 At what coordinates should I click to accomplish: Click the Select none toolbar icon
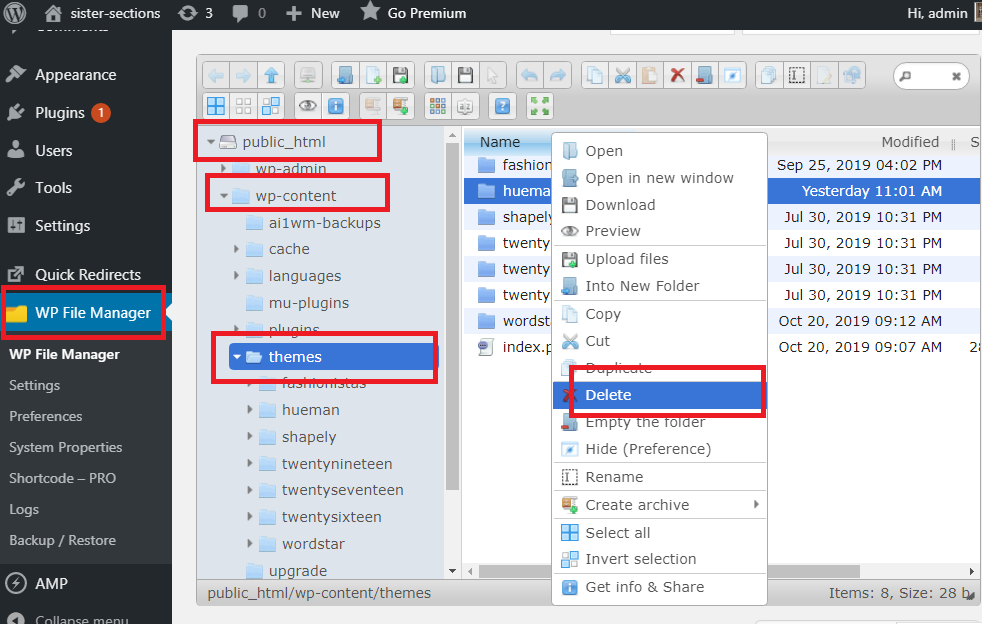click(x=244, y=106)
